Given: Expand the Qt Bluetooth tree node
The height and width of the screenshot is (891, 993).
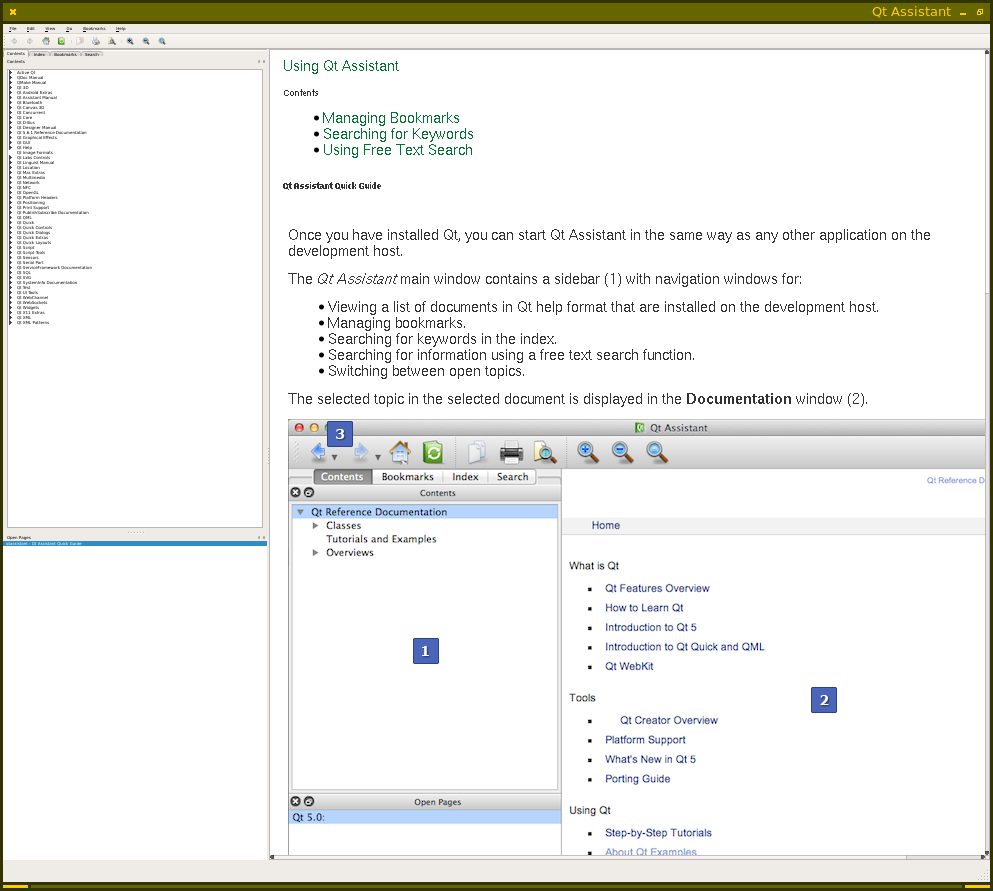Looking at the screenshot, I should pyautogui.click(x=11, y=103).
